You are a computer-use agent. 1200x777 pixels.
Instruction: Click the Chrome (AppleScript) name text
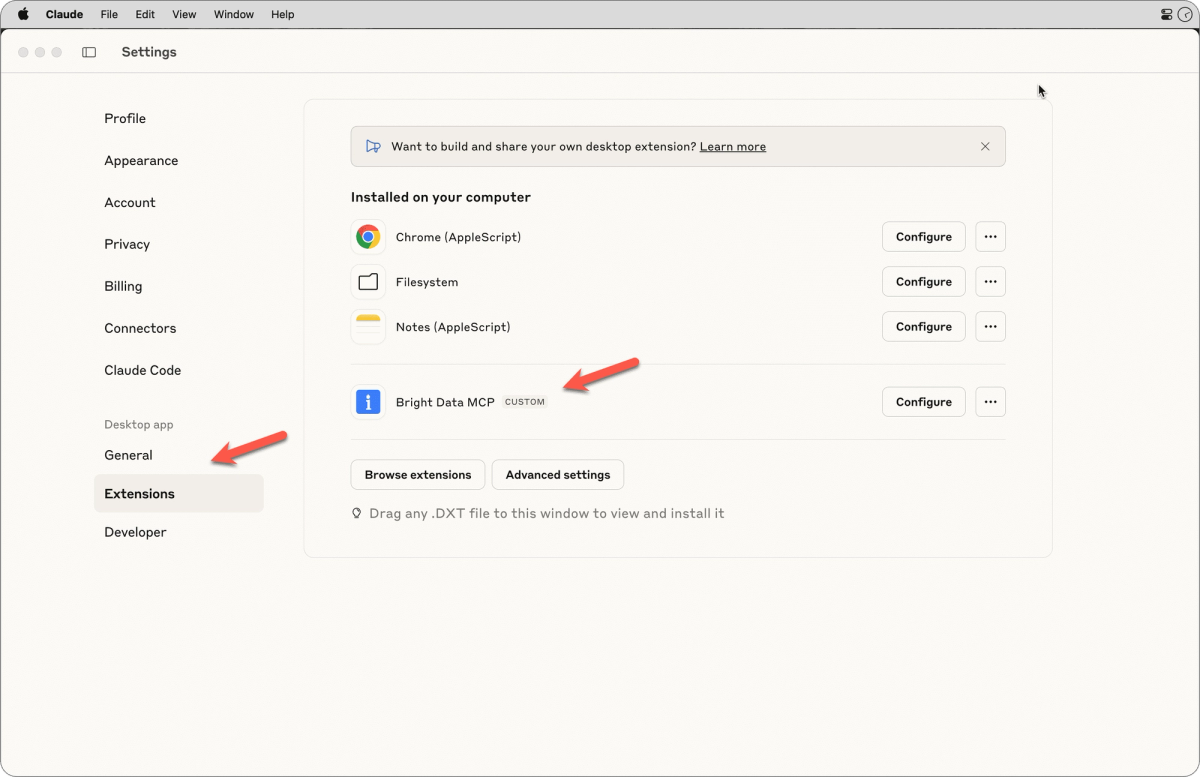tap(458, 237)
